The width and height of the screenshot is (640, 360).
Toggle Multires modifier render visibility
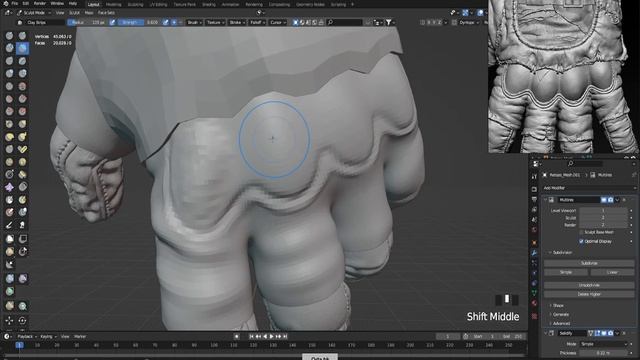(x=611, y=200)
